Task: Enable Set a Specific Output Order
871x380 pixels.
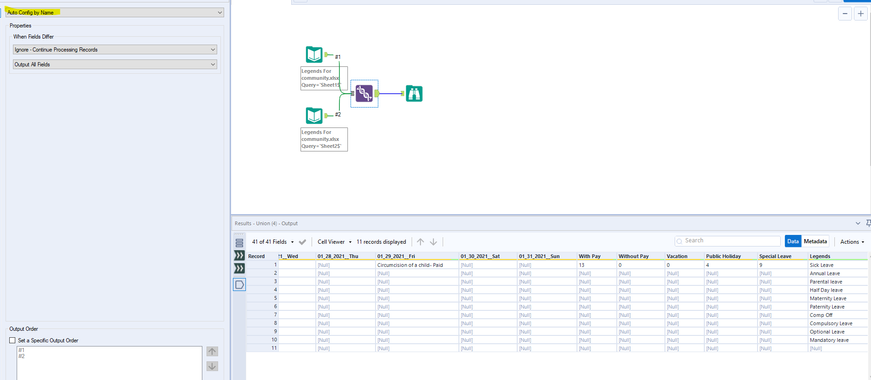Action: tap(12, 340)
